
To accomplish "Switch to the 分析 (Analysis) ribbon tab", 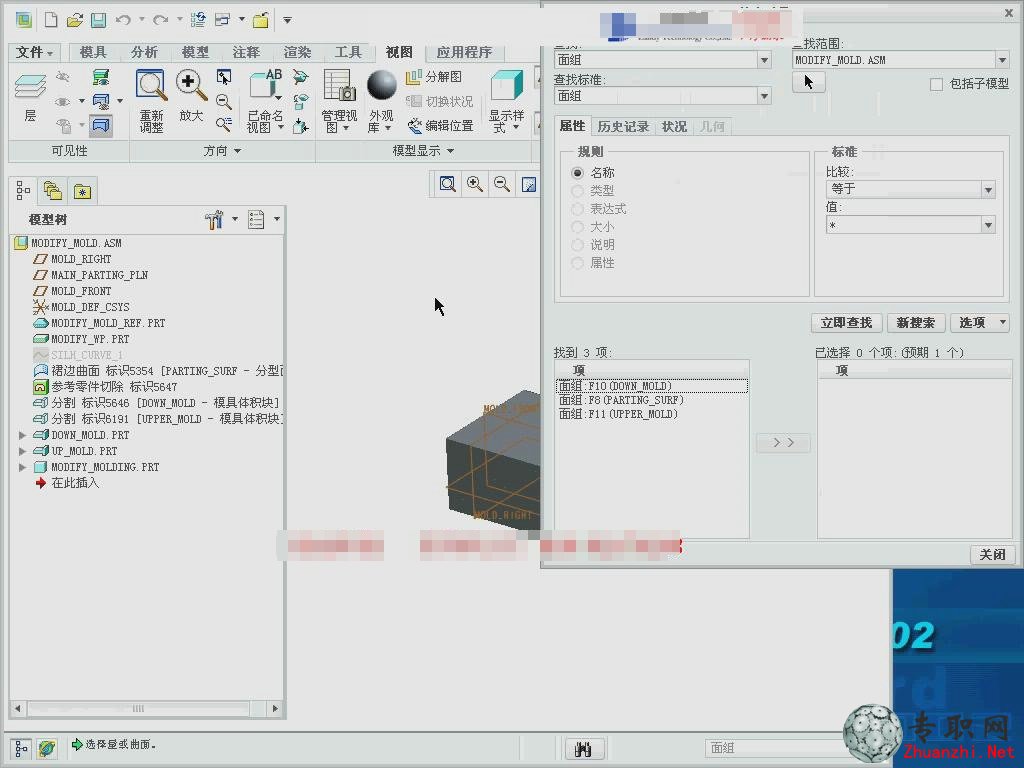I will tap(144, 52).
